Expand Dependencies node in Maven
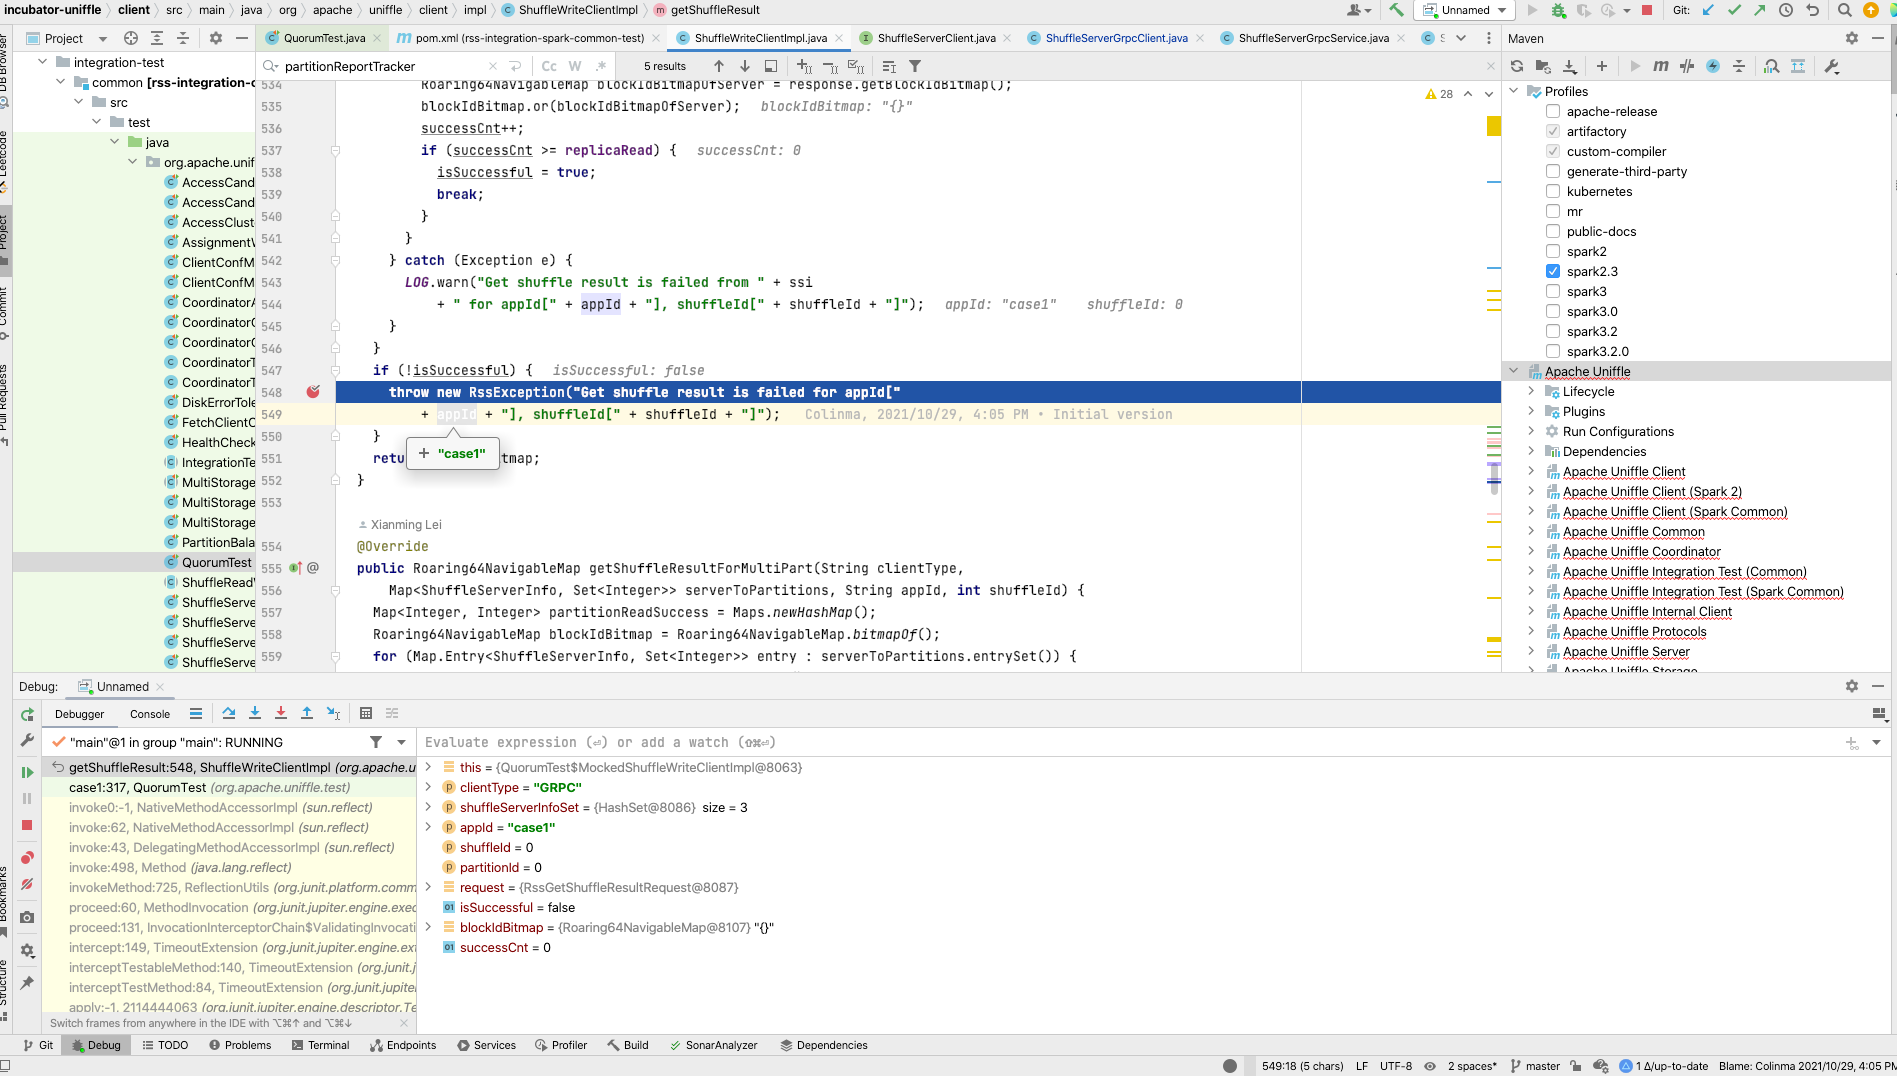 click(x=1531, y=451)
